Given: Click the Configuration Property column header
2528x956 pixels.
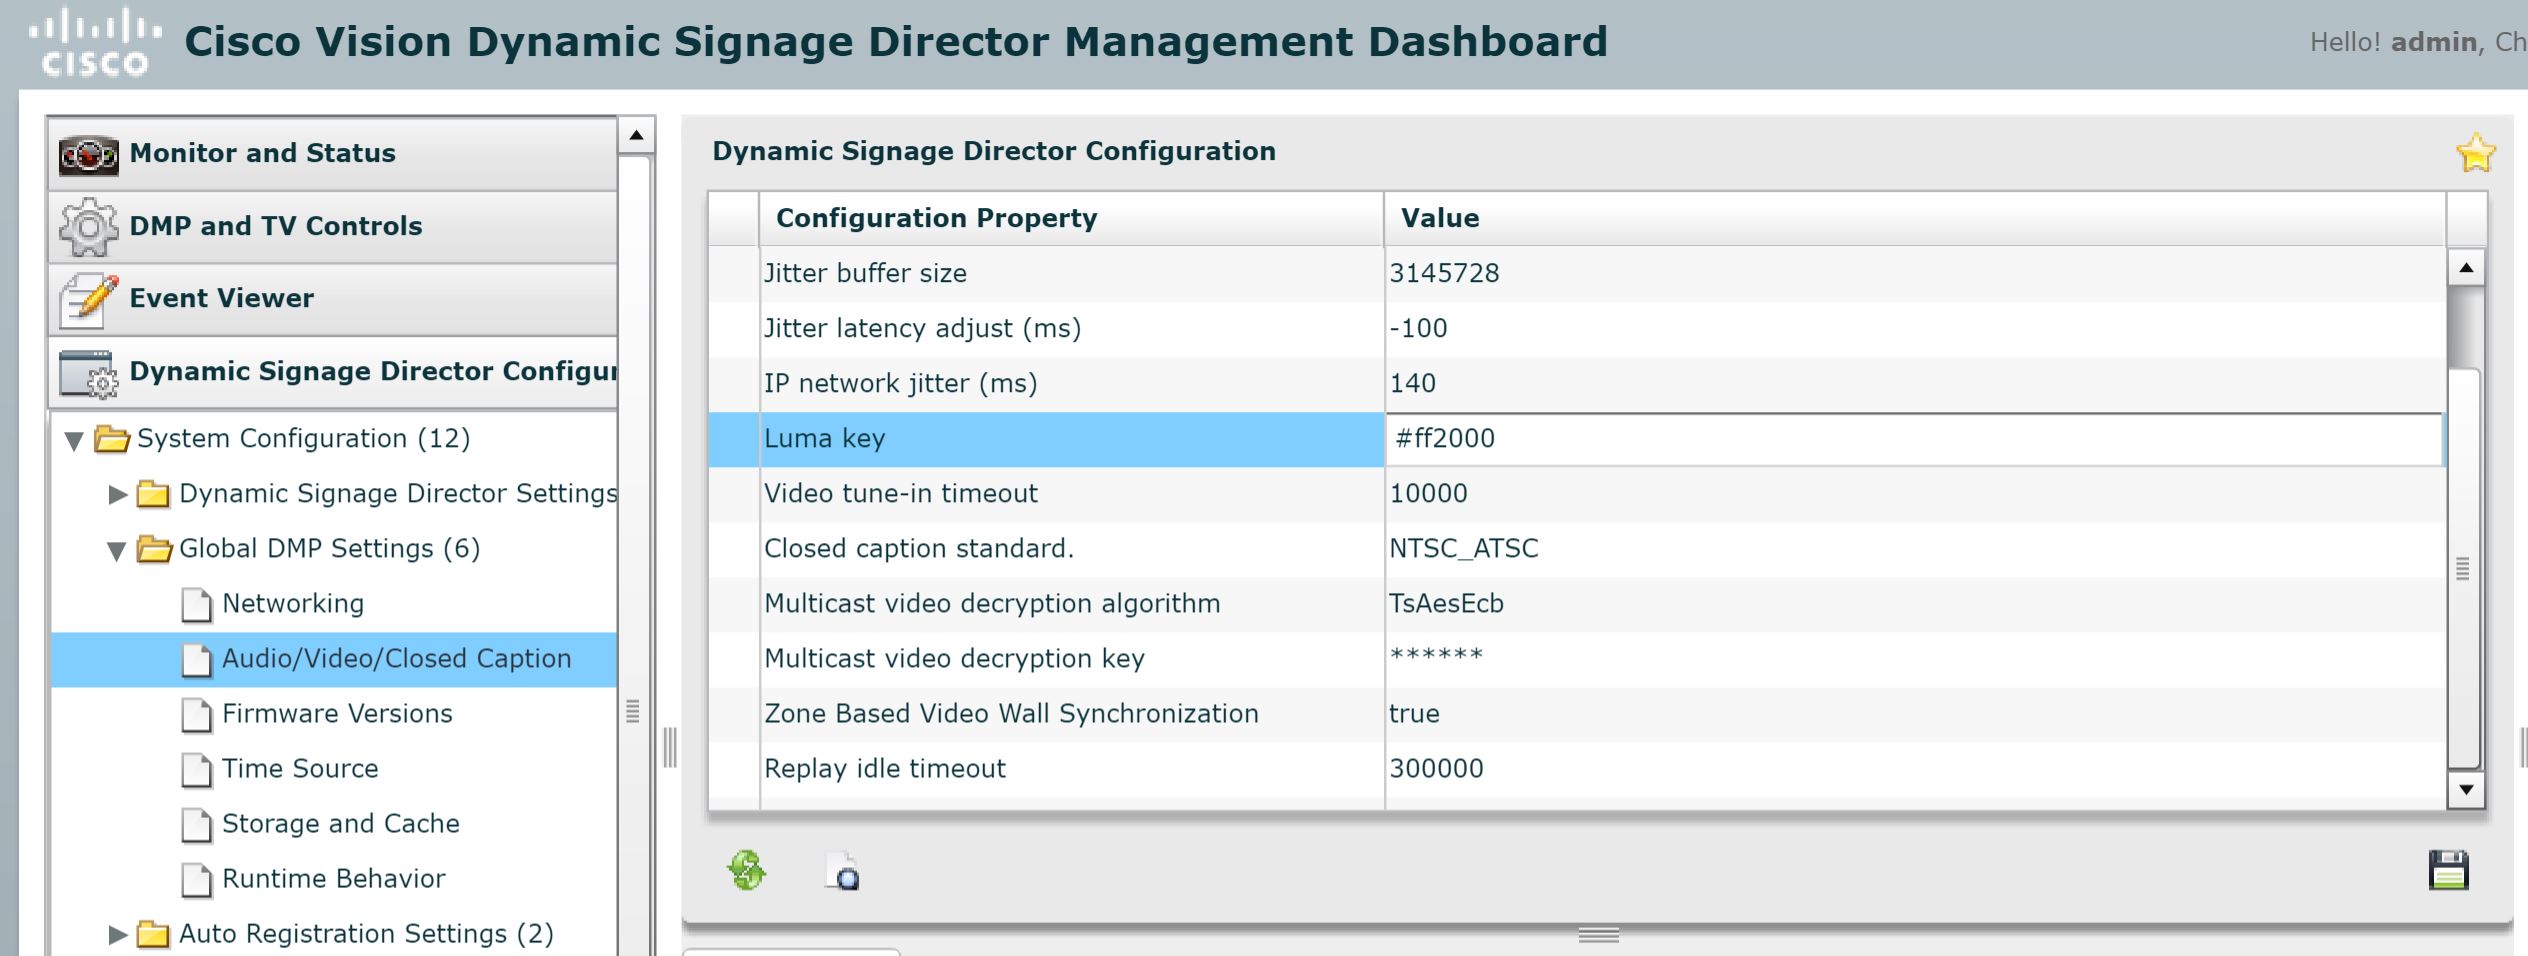Looking at the screenshot, I should [x=937, y=217].
